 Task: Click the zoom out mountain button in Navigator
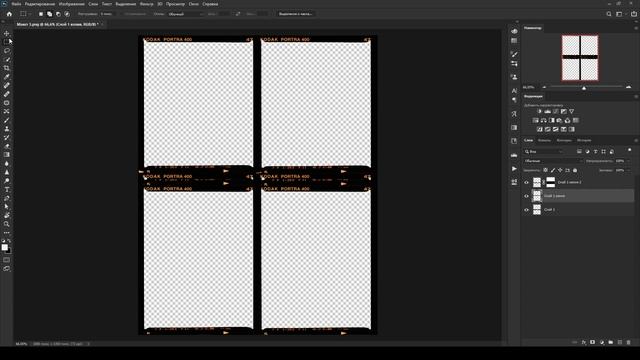[x=544, y=87]
